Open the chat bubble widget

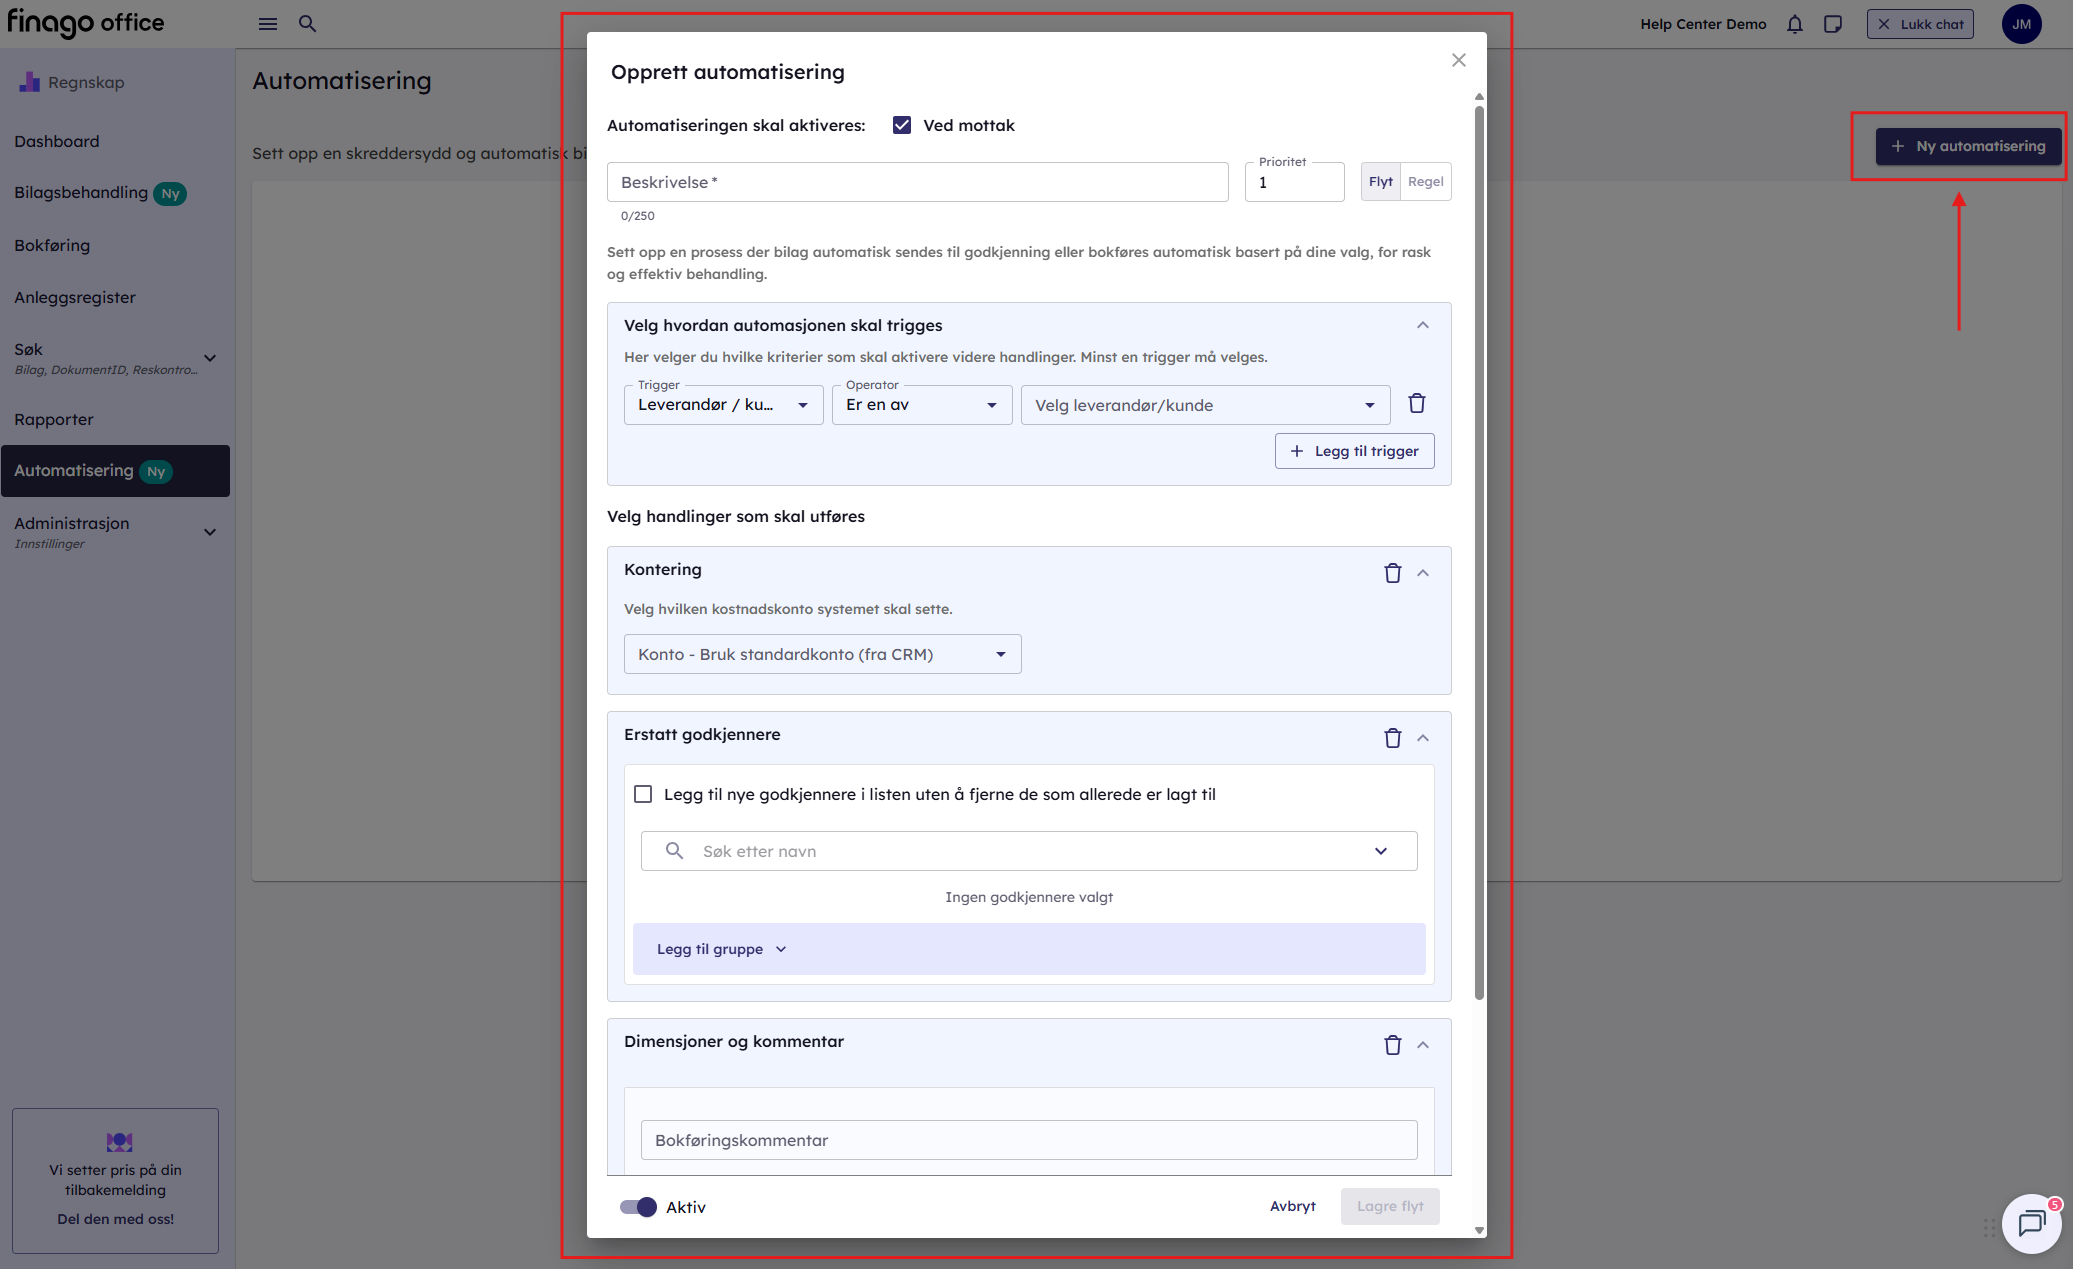tap(2030, 1222)
